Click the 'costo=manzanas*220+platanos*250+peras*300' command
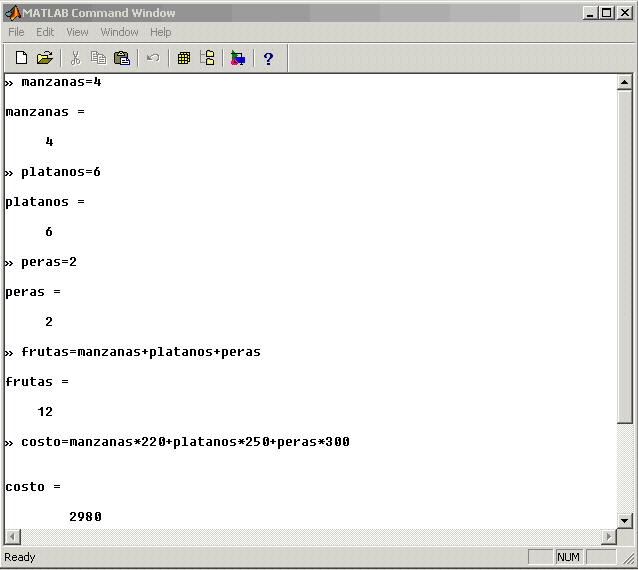This screenshot has width=638, height=570. [186, 441]
